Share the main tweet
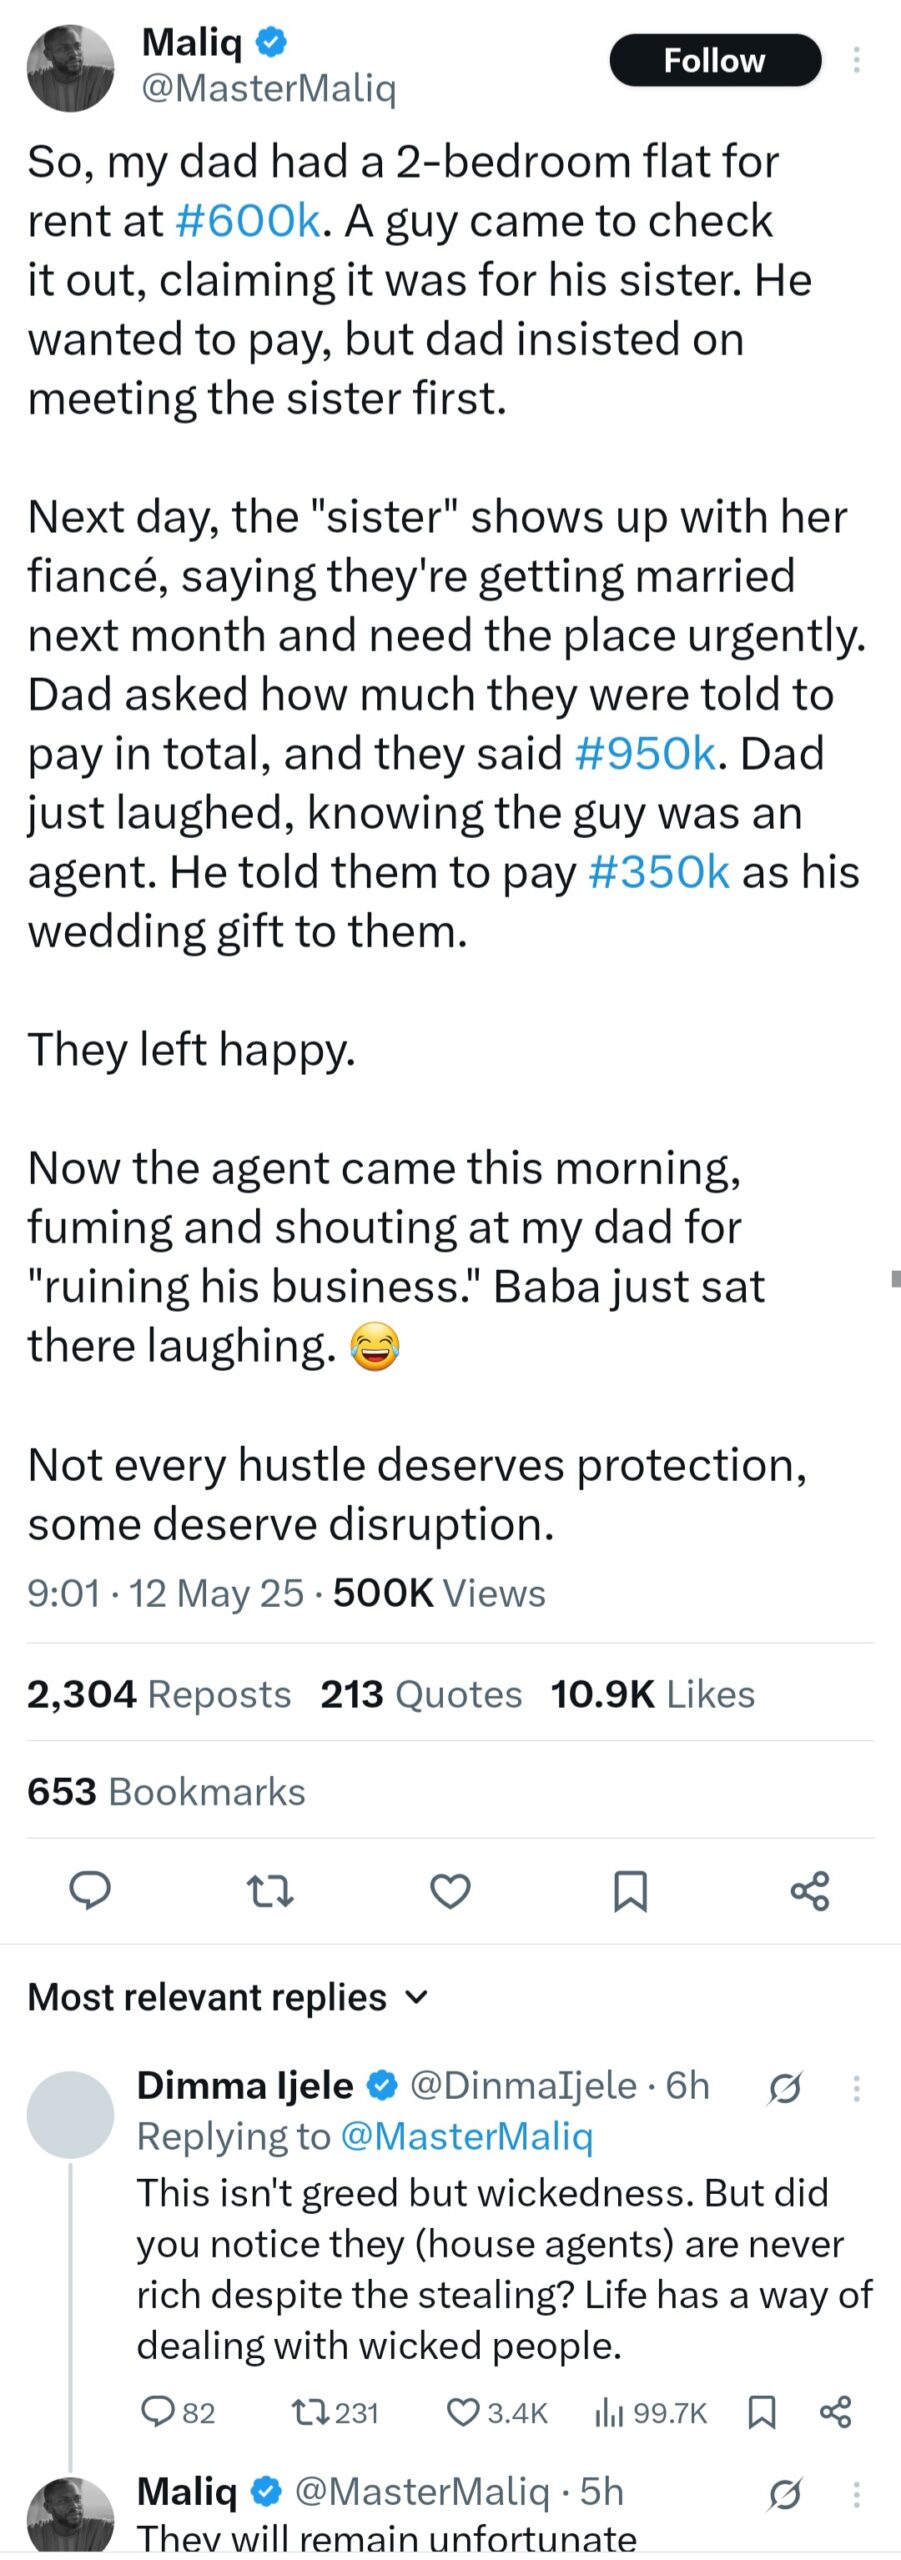 [x=810, y=1891]
